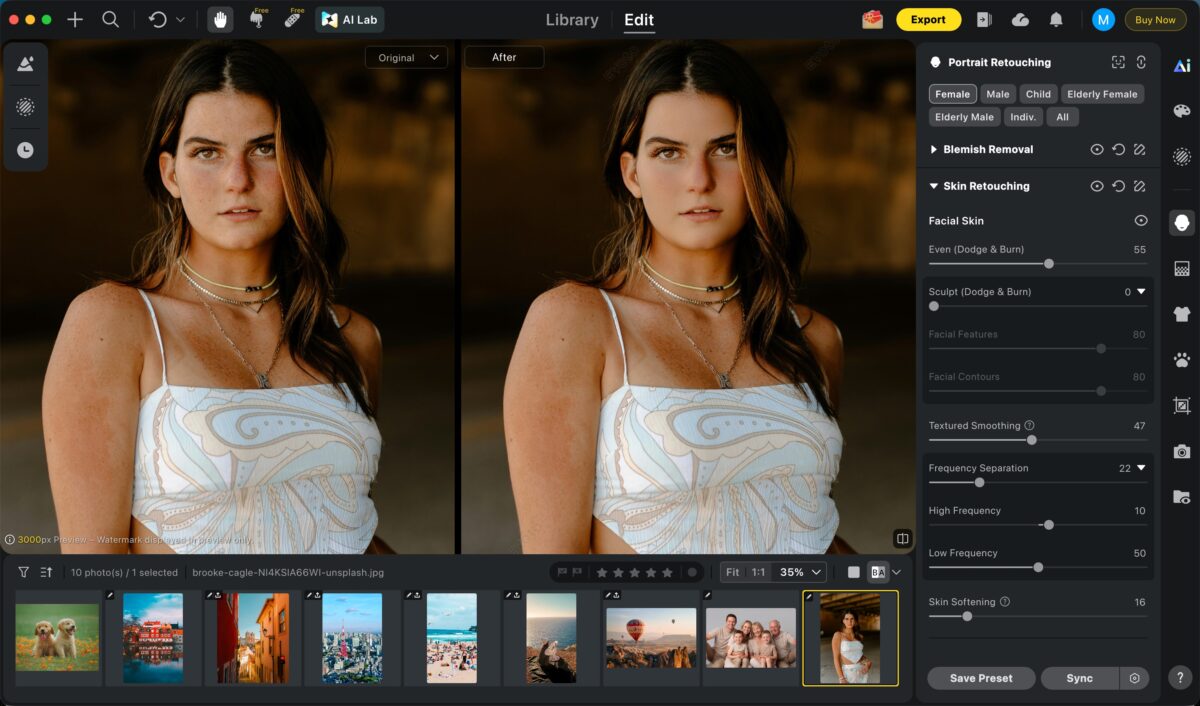Select the Child portrait option
1200x706 pixels.
[1037, 93]
